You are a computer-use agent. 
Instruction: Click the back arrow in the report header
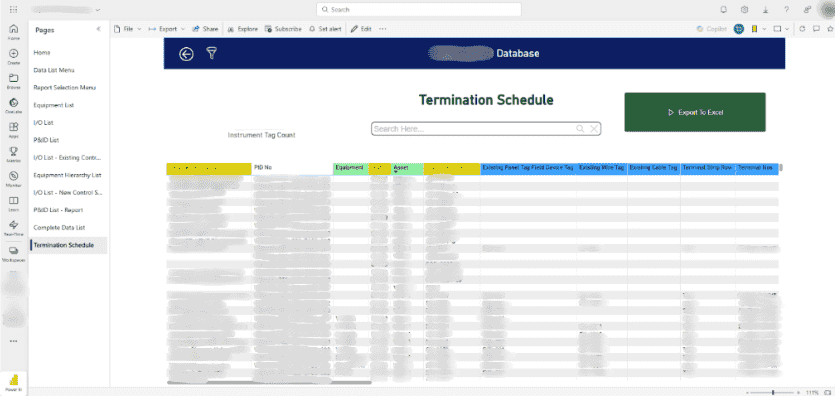(x=186, y=54)
